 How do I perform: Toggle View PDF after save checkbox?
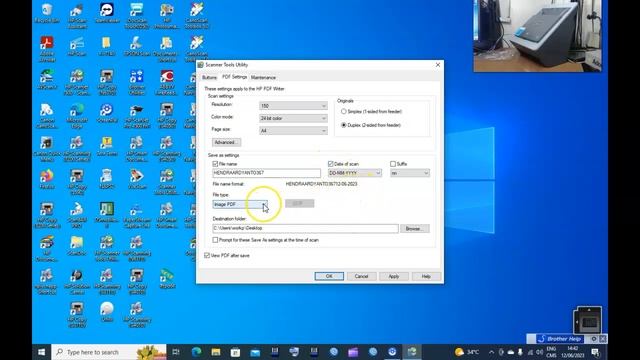click(x=207, y=256)
